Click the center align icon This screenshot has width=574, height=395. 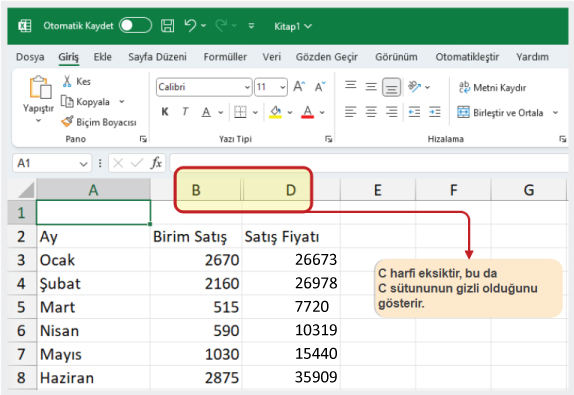(x=371, y=112)
